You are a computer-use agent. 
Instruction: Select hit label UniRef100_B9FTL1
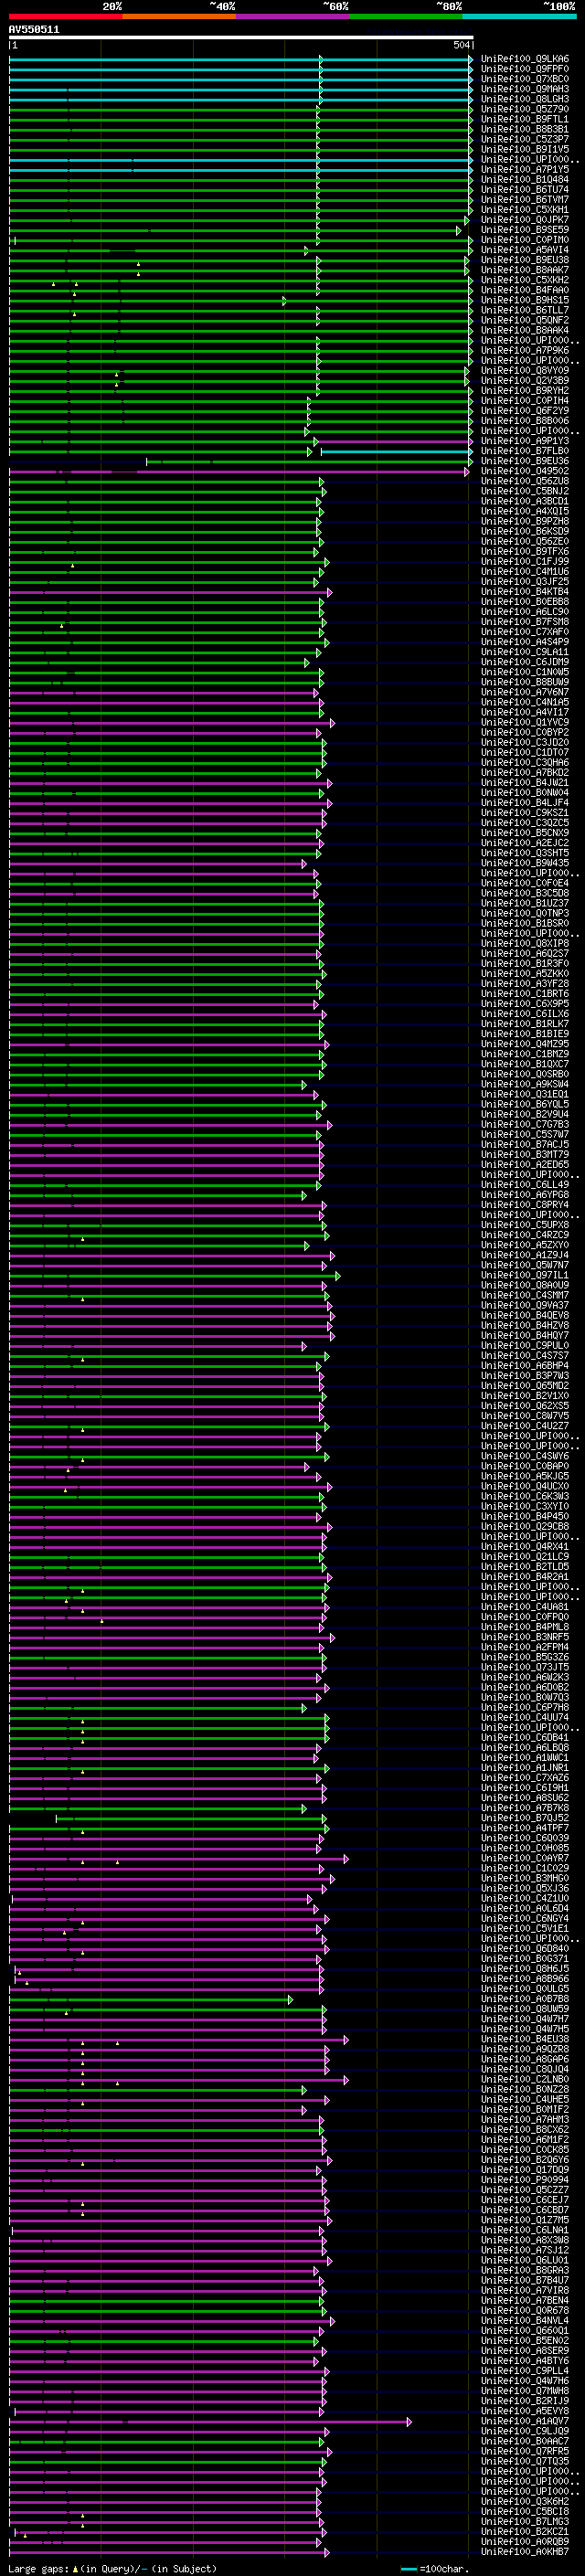525,119
